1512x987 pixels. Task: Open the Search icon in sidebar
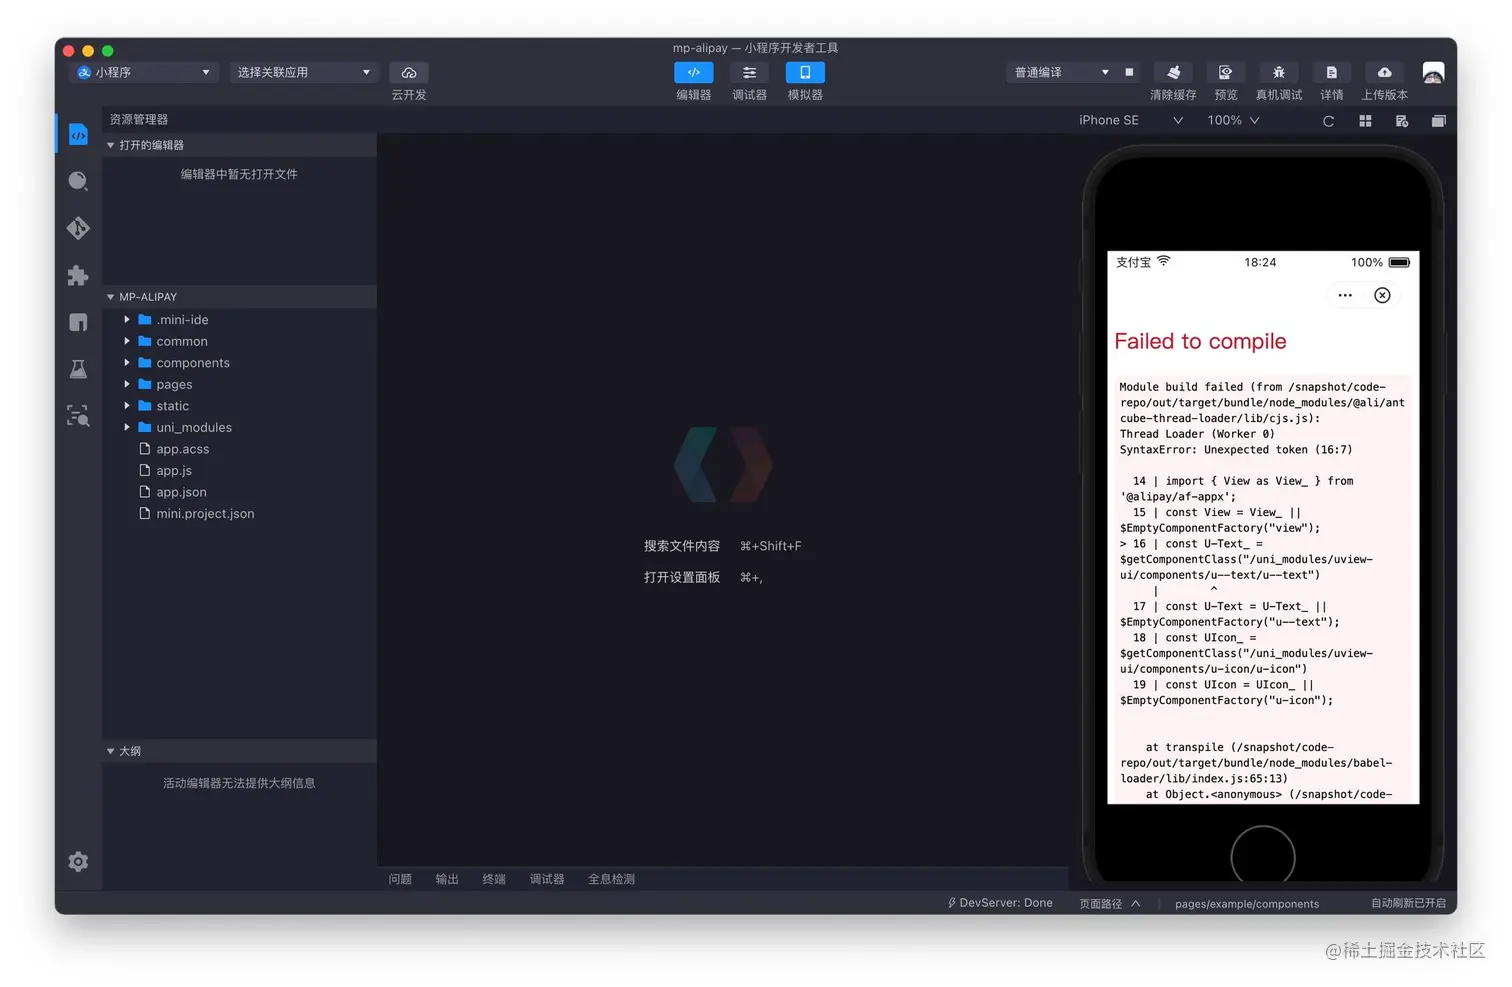click(x=78, y=181)
